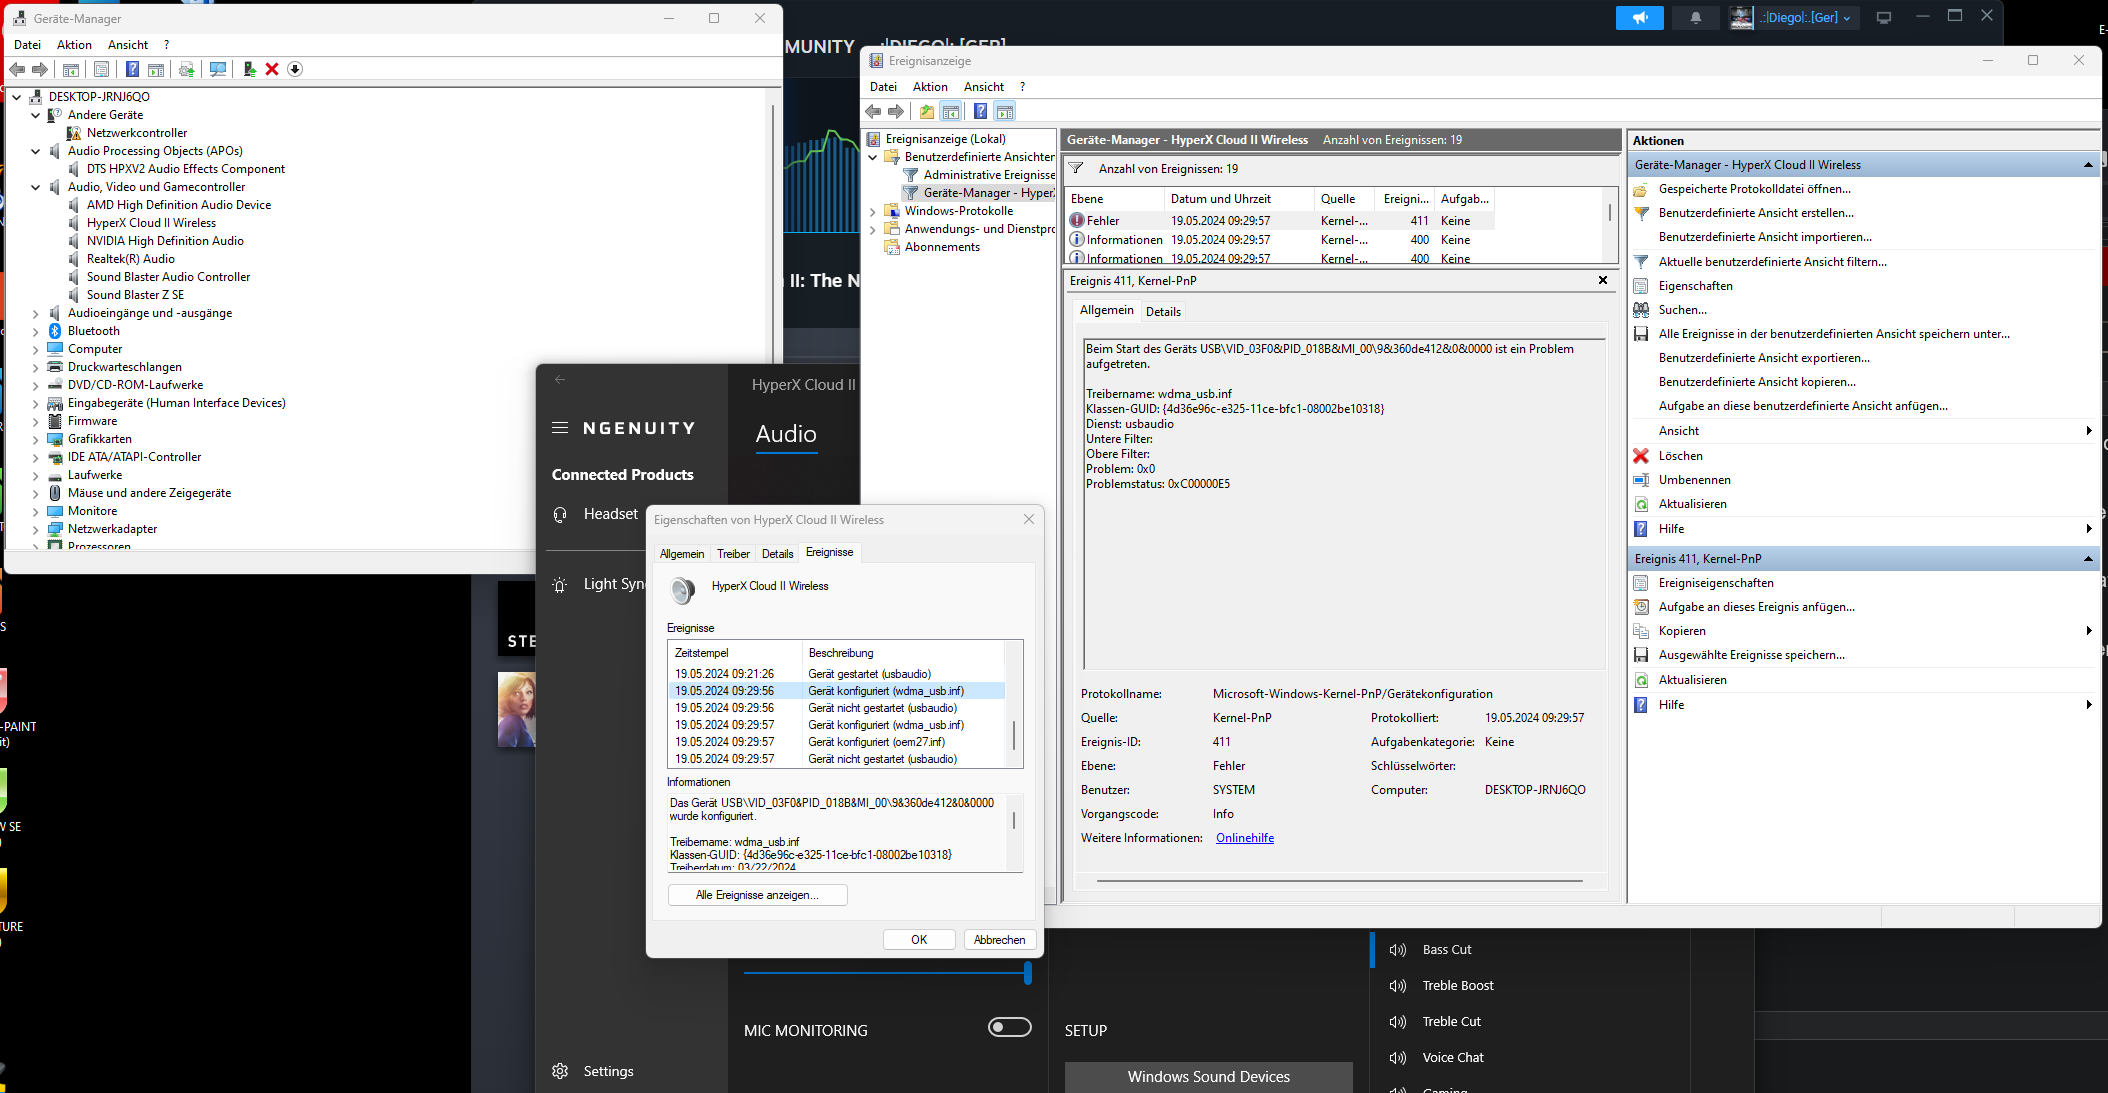Click Forward arrow in Geräte-Manager toolbar
The width and height of the screenshot is (2108, 1093).
[40, 69]
